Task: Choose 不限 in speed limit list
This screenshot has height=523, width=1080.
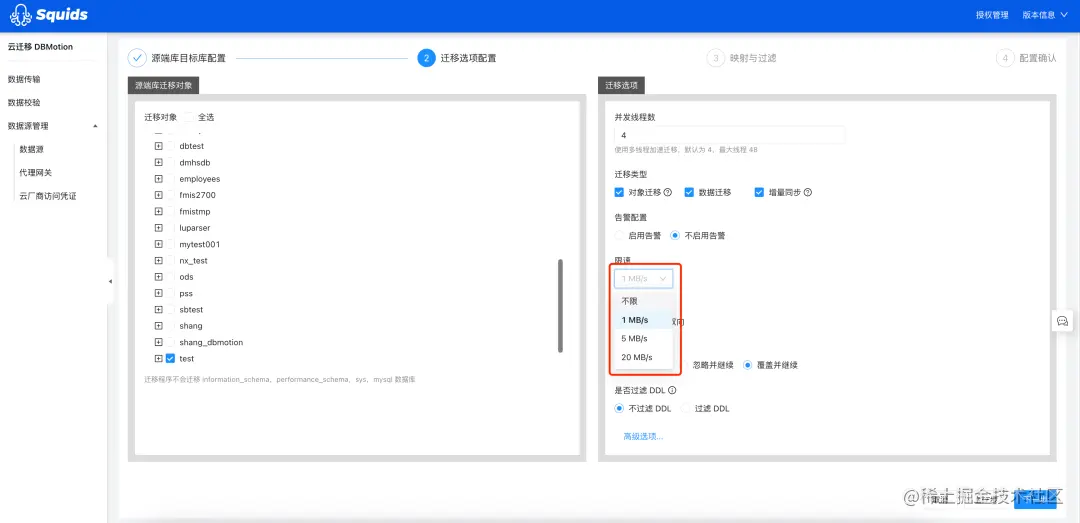Action: [x=643, y=301]
